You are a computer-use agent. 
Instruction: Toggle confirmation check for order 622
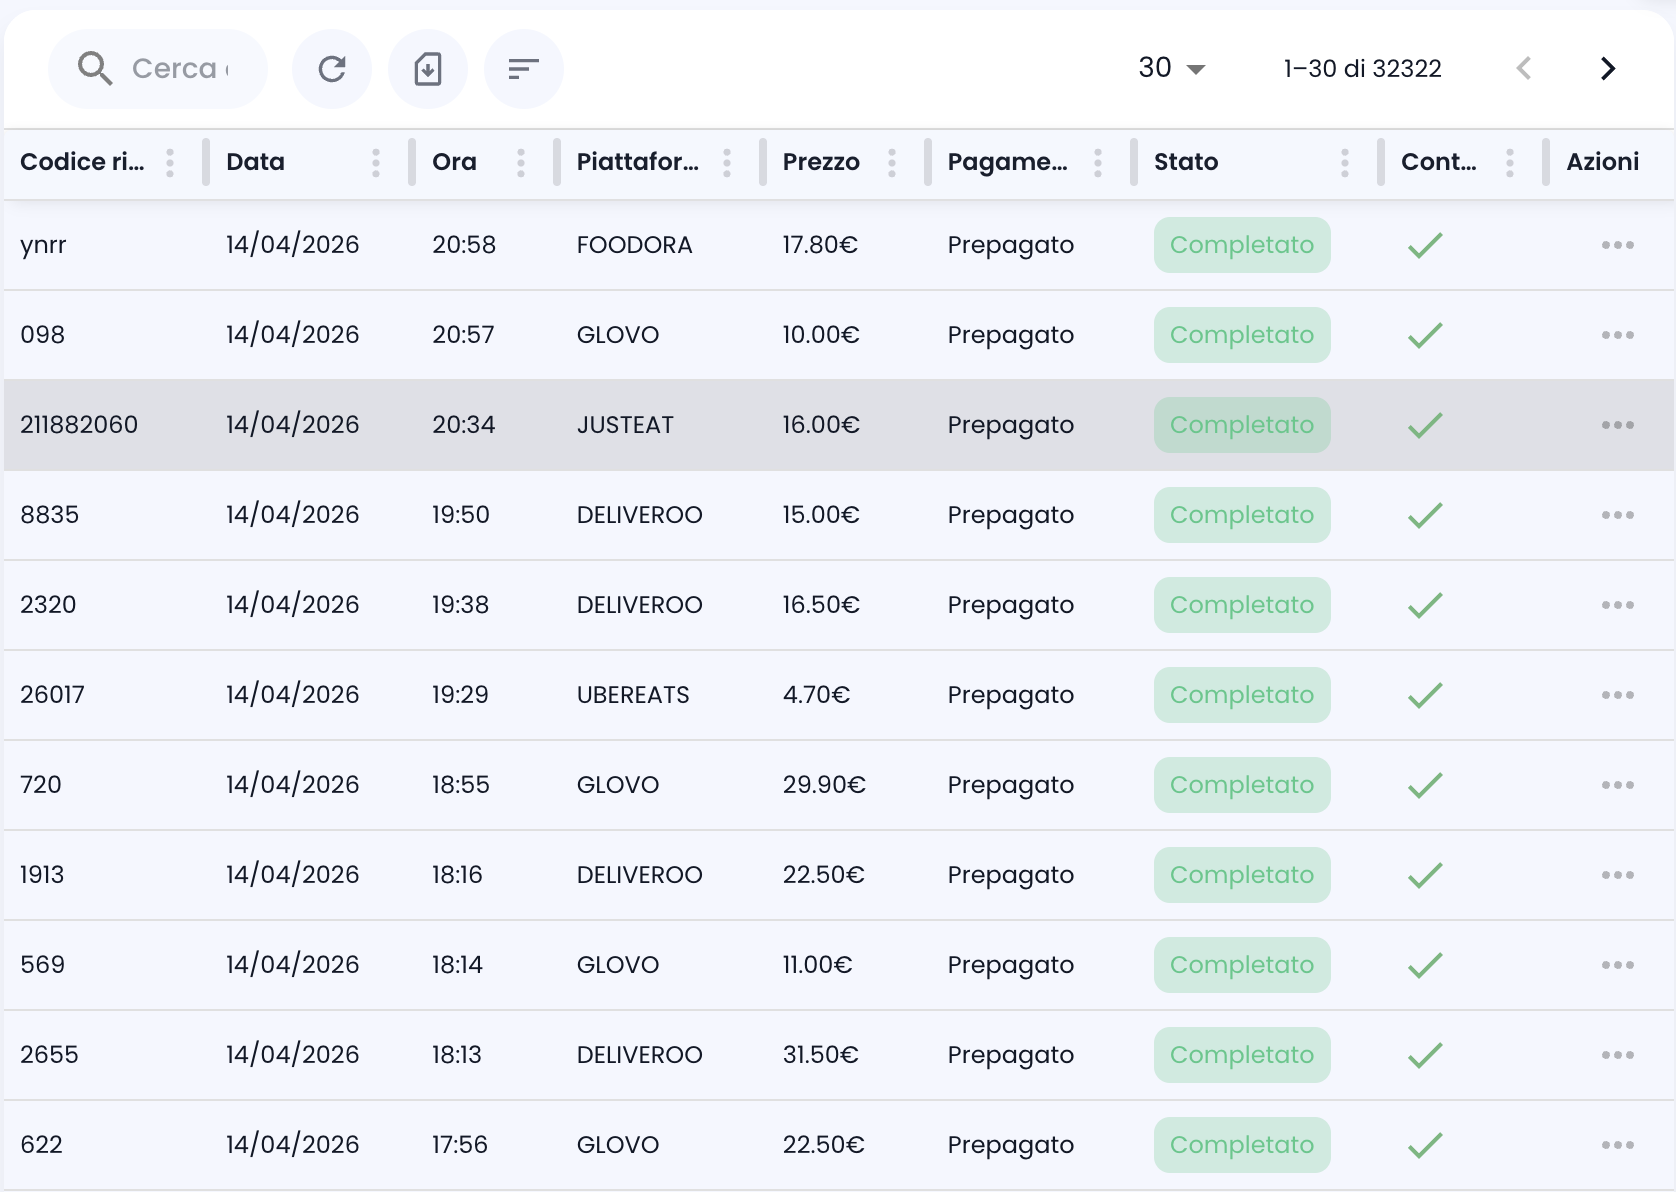1423,1144
